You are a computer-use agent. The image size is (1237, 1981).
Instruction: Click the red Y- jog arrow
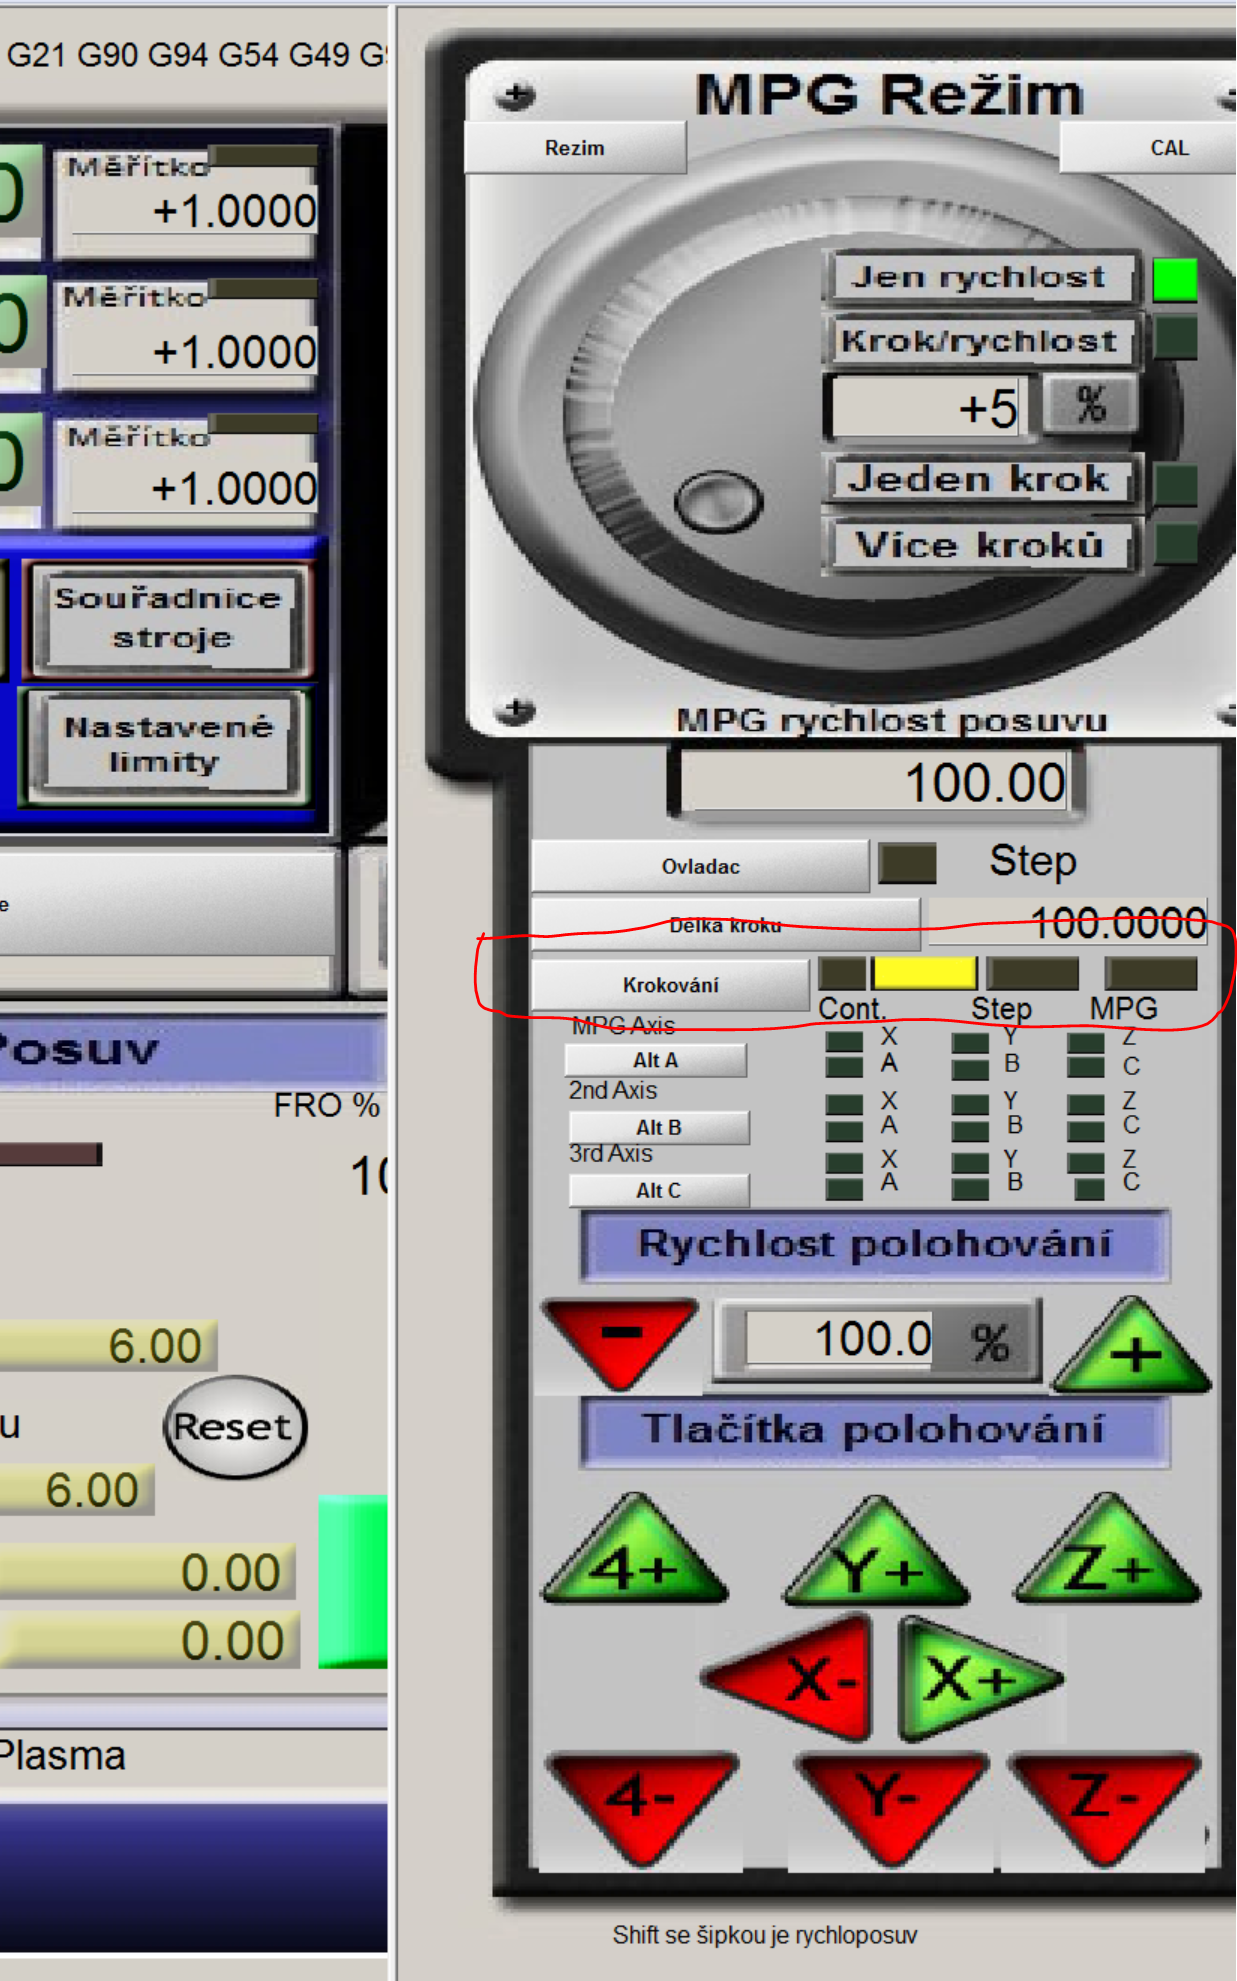(889, 1801)
